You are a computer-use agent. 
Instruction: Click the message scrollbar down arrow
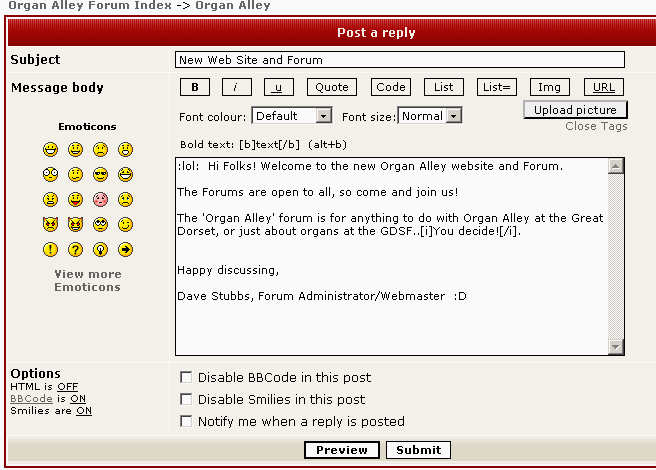[x=616, y=347]
